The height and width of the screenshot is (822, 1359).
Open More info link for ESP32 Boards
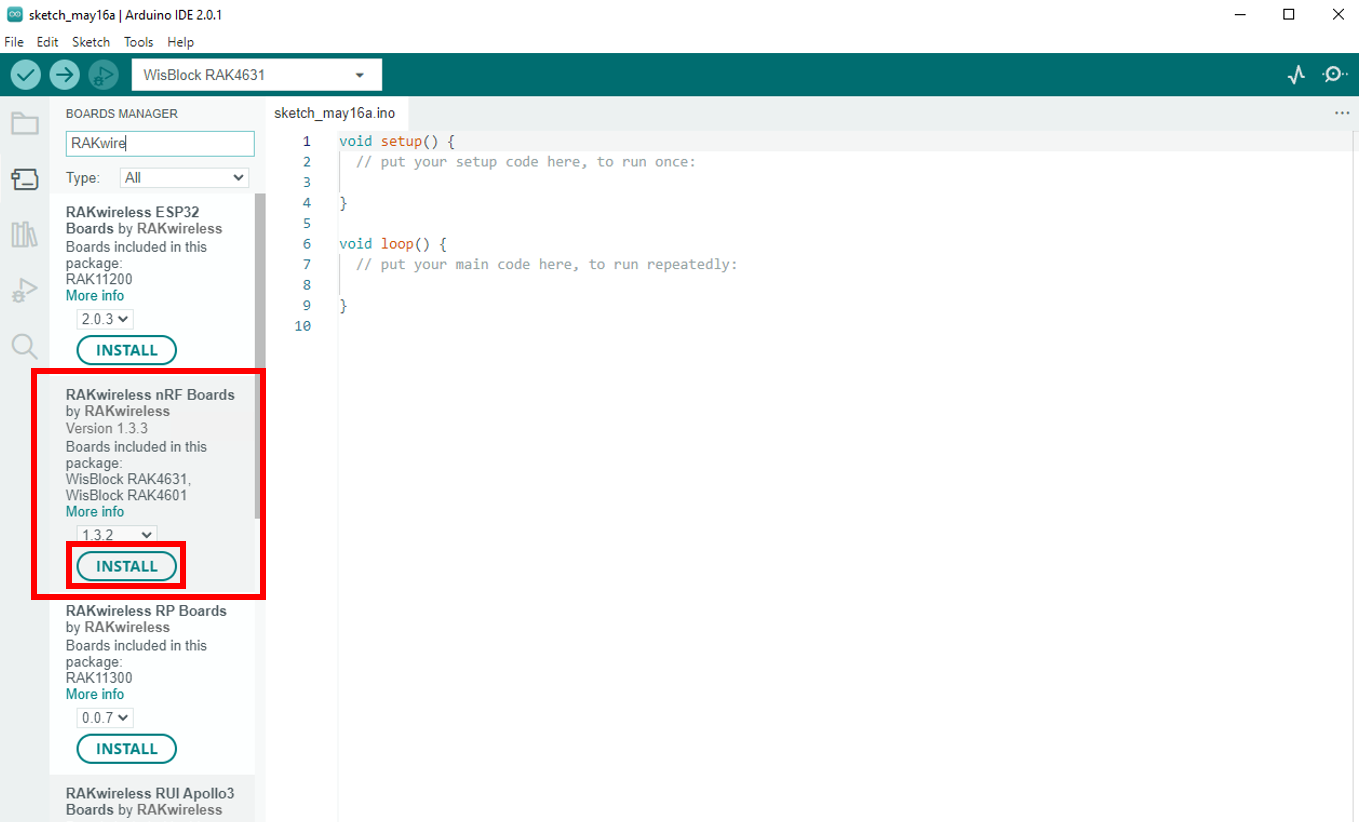click(x=95, y=296)
